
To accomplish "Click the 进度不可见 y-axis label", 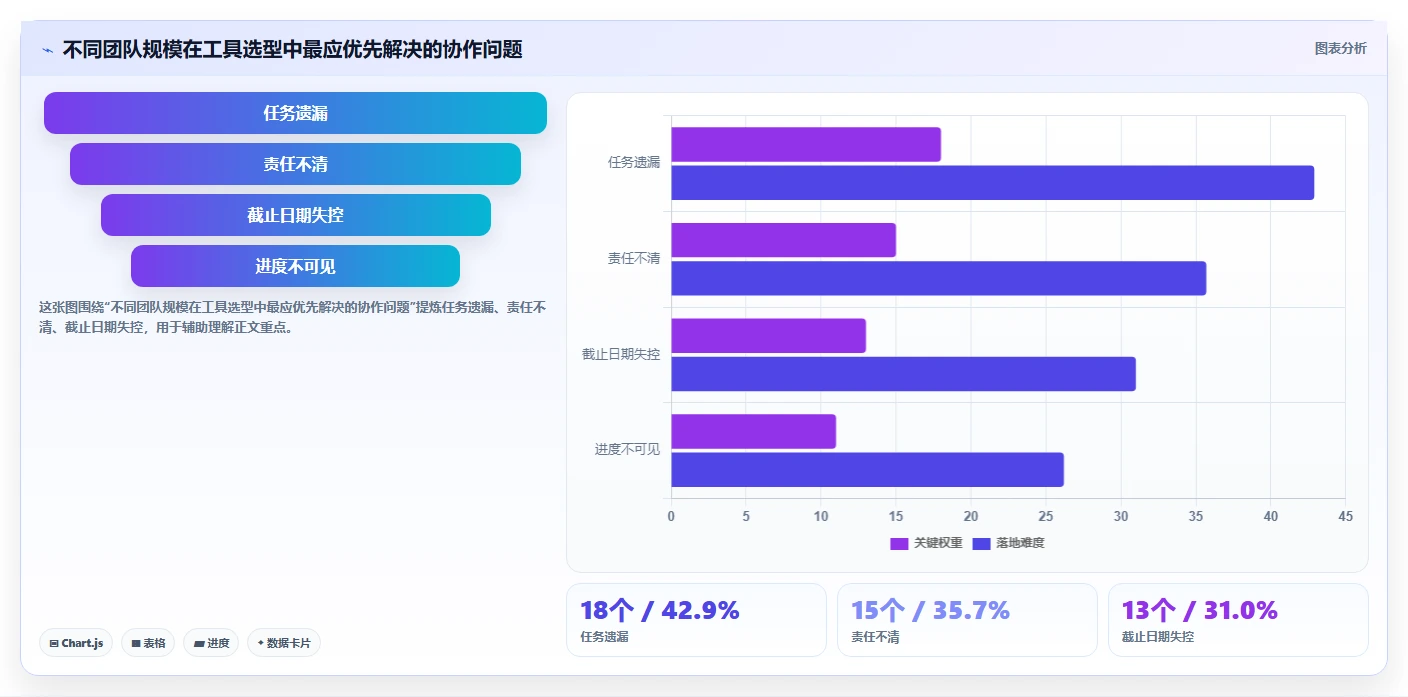I will (627, 450).
